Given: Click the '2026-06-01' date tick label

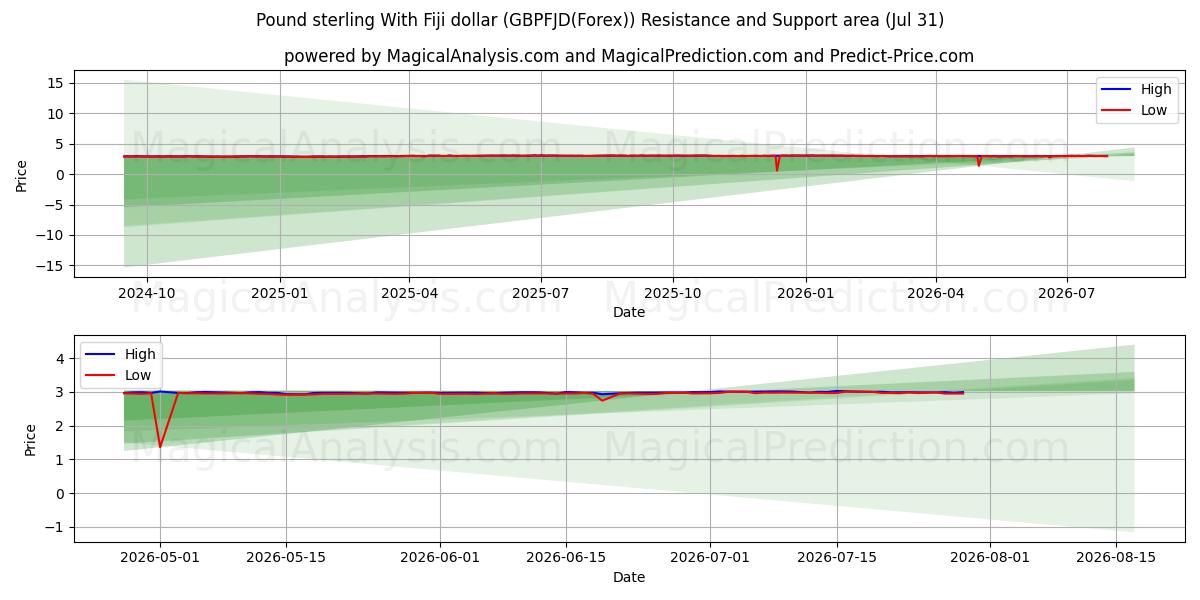Looking at the screenshot, I should 440,558.
